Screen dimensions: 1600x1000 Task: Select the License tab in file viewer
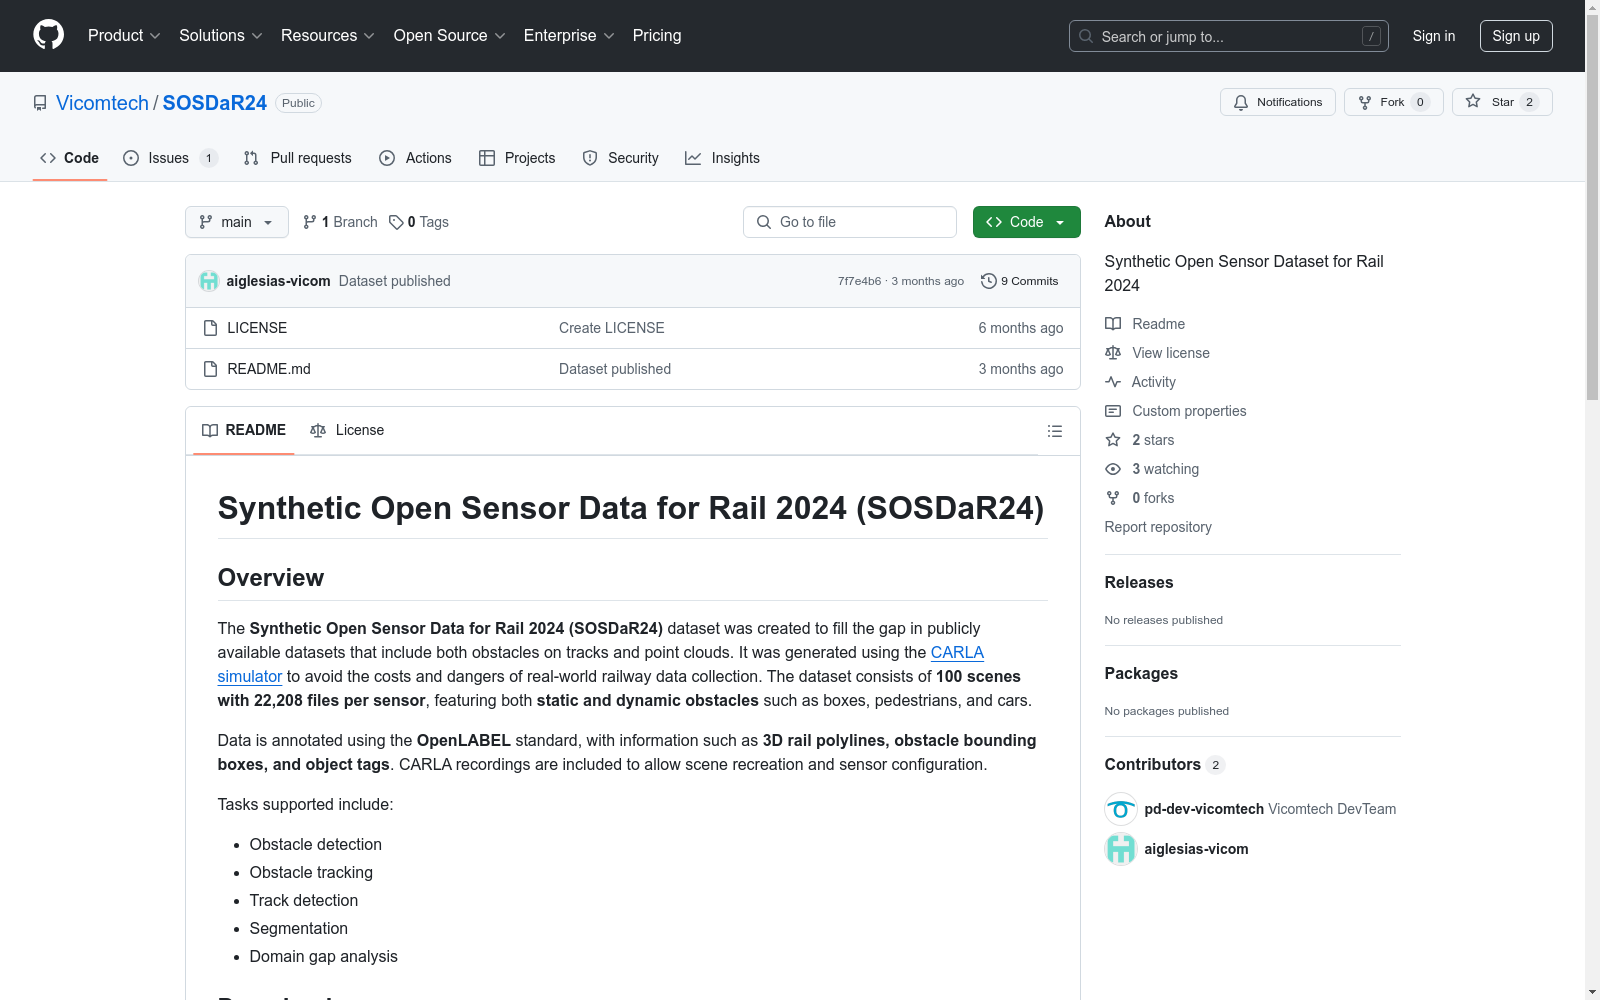347,431
